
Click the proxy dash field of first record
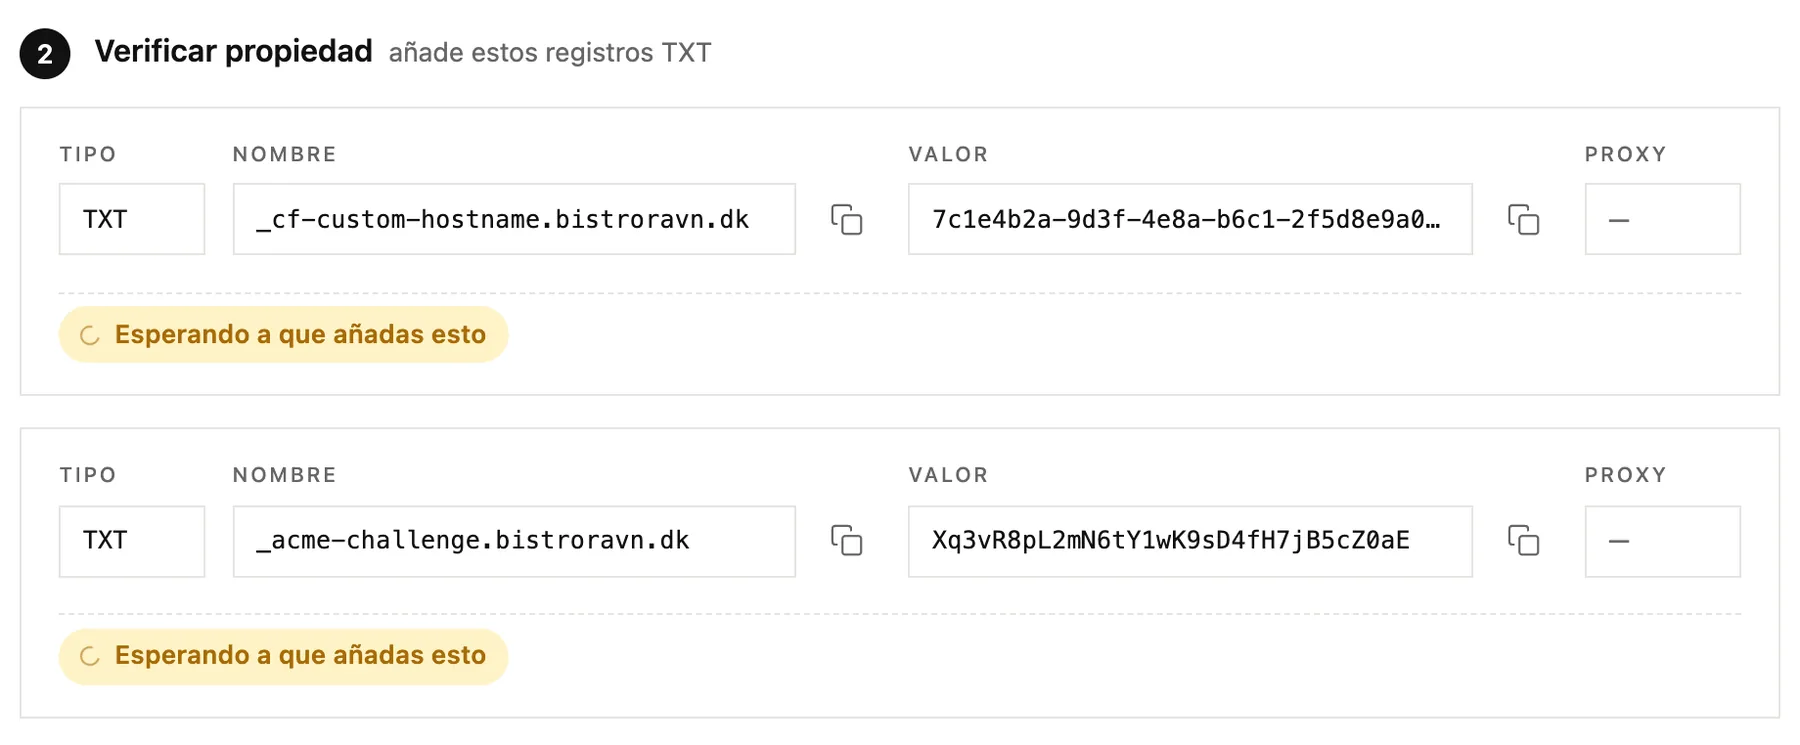click(x=1662, y=219)
